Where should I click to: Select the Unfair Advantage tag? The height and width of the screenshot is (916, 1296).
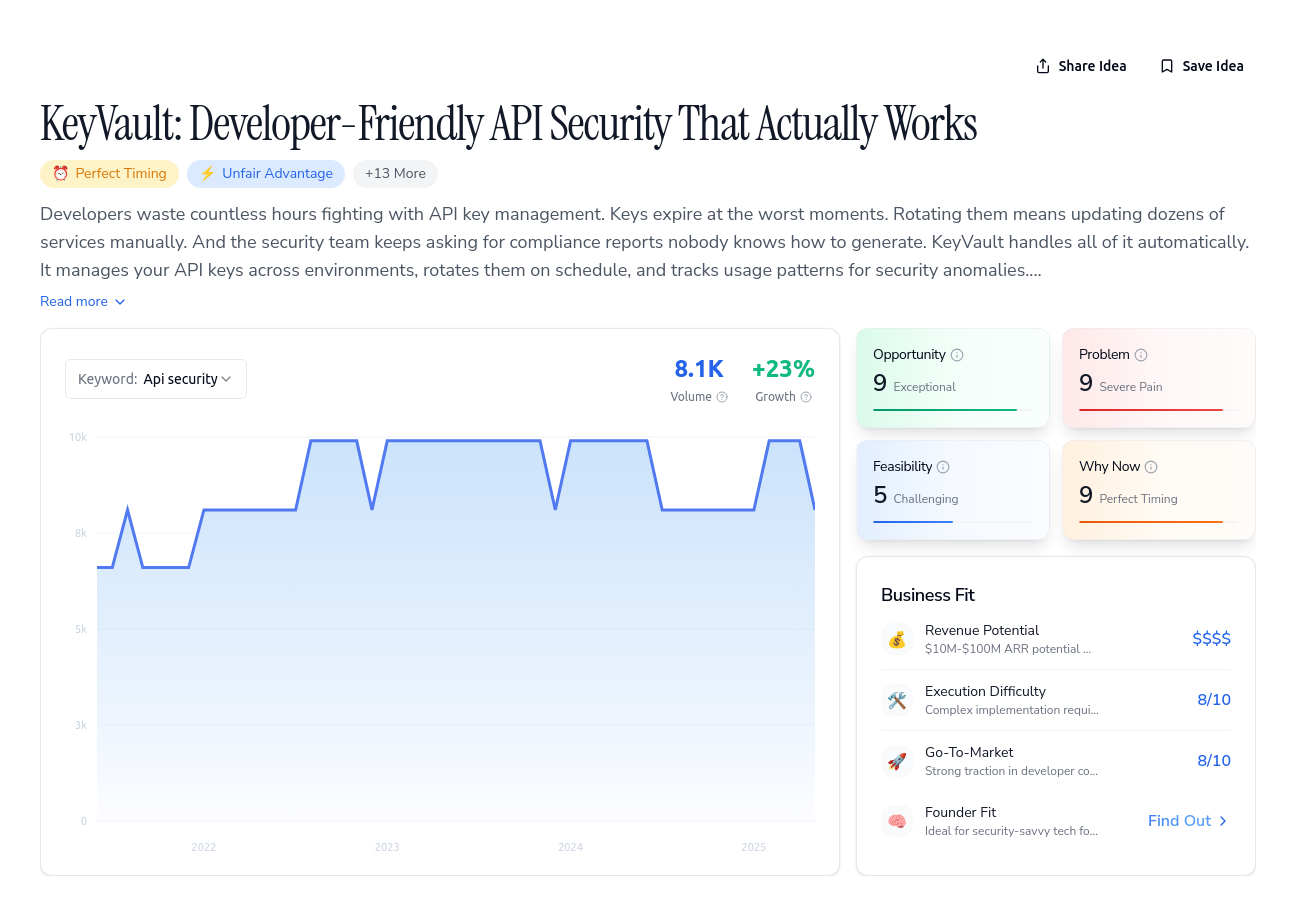click(266, 173)
